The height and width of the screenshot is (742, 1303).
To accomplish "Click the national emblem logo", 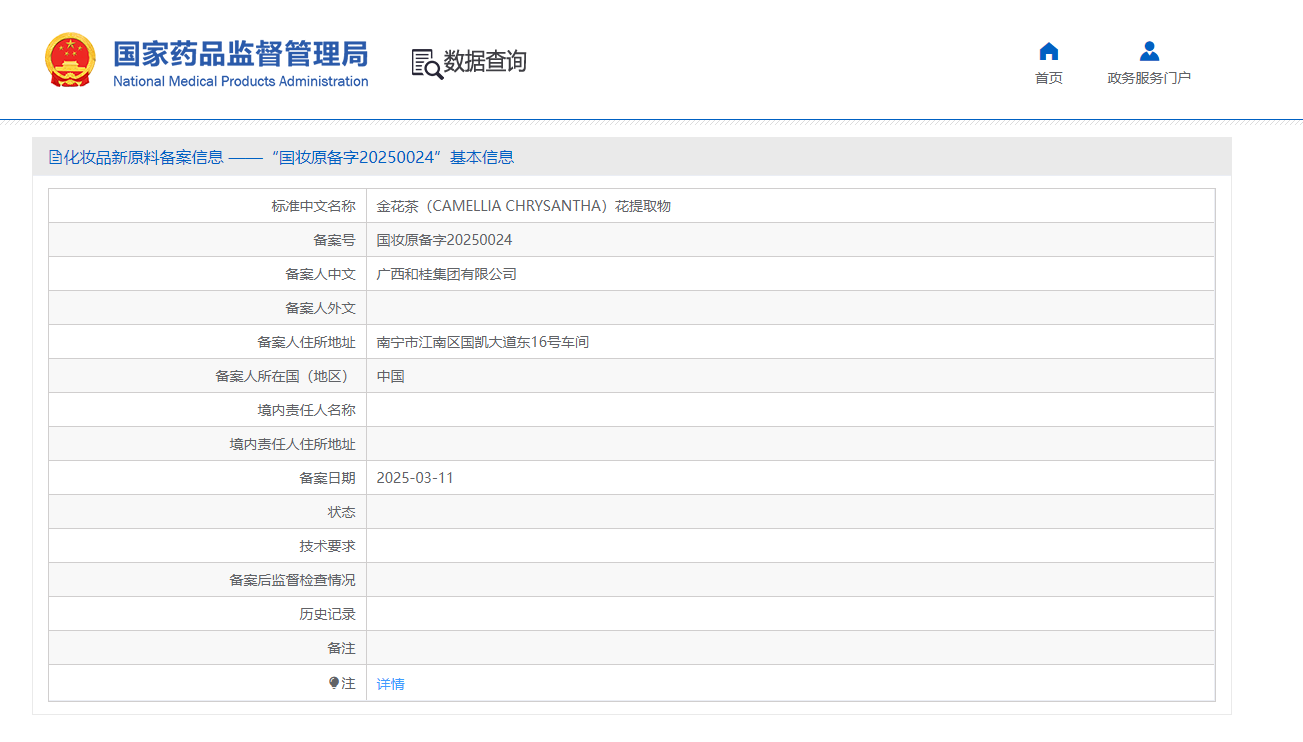I will coord(70,60).
